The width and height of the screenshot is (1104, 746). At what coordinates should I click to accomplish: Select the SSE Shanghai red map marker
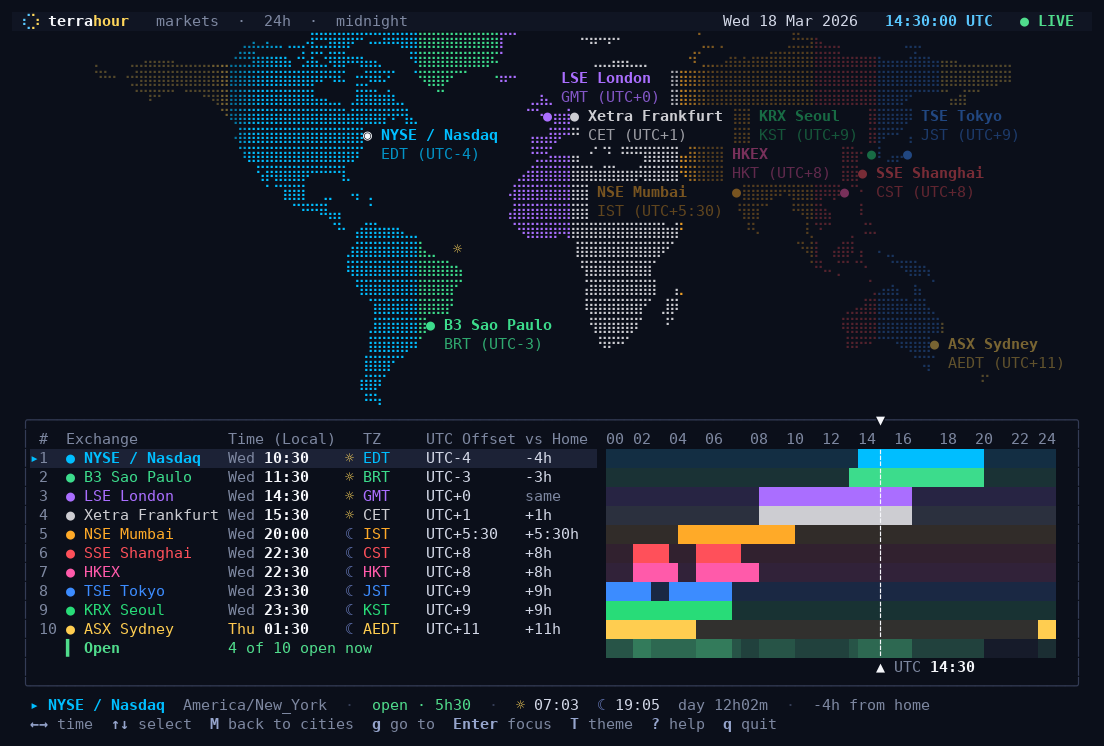pos(862,174)
